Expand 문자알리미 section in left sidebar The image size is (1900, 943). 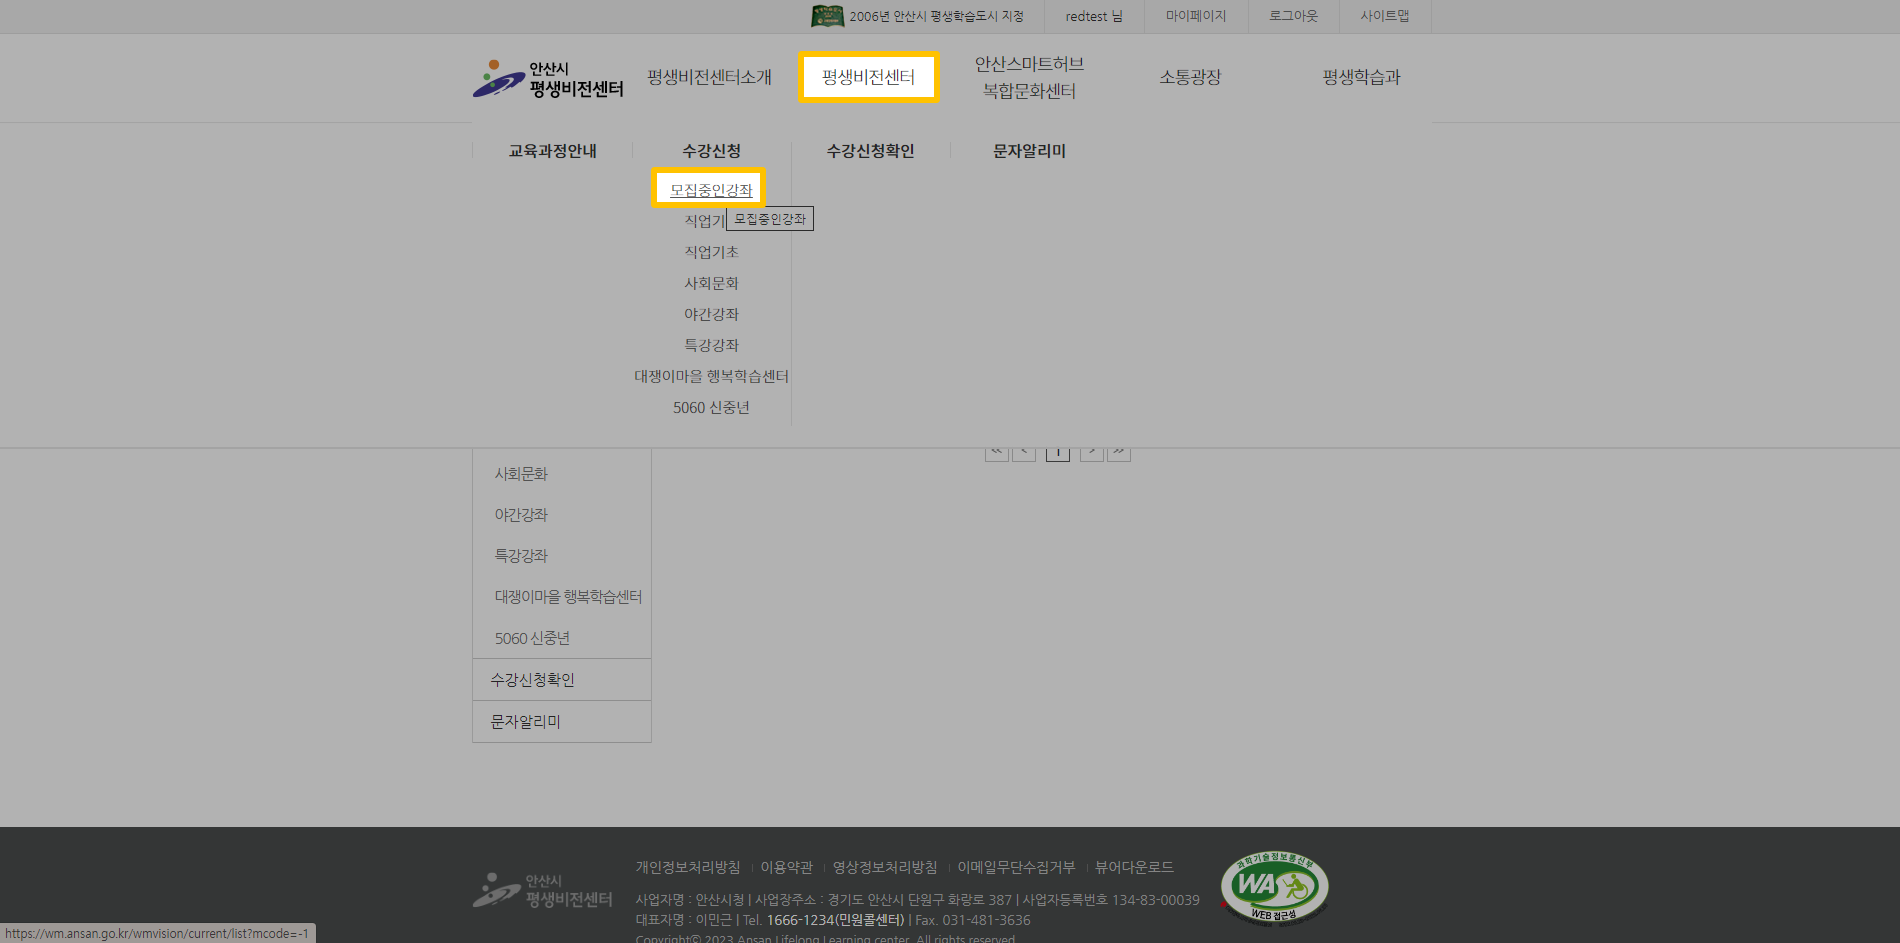pyautogui.click(x=562, y=722)
